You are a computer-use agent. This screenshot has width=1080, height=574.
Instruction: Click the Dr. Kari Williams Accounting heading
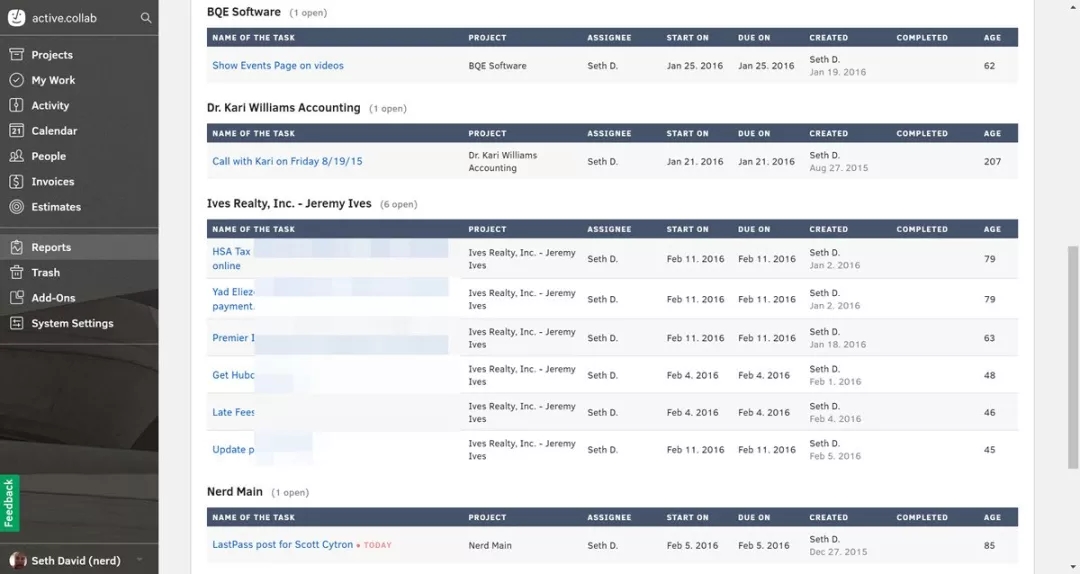(283, 107)
